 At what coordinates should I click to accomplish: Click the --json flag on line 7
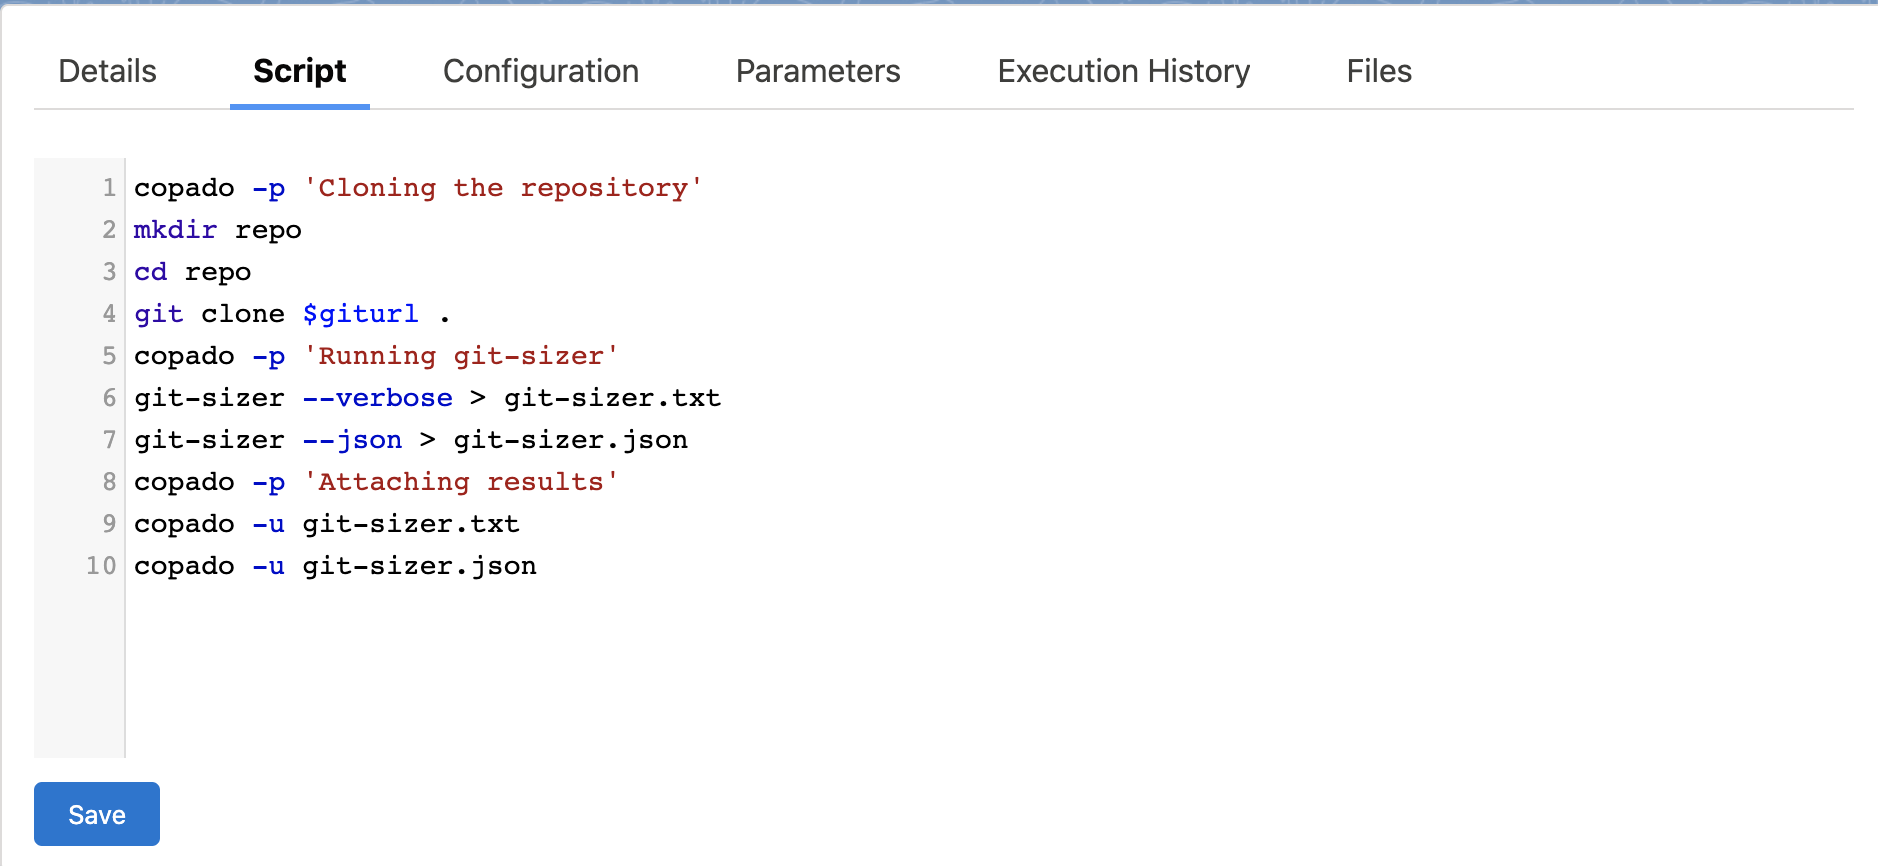coord(353,440)
